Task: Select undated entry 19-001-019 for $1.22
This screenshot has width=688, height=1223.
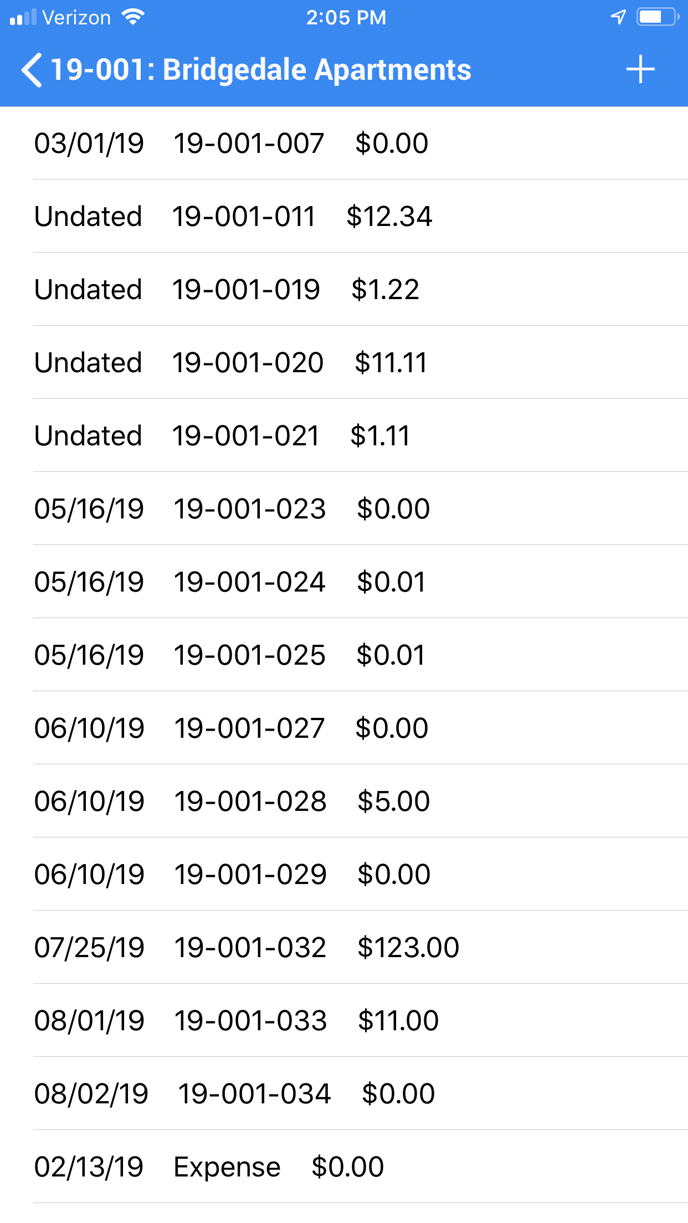Action: click(344, 289)
